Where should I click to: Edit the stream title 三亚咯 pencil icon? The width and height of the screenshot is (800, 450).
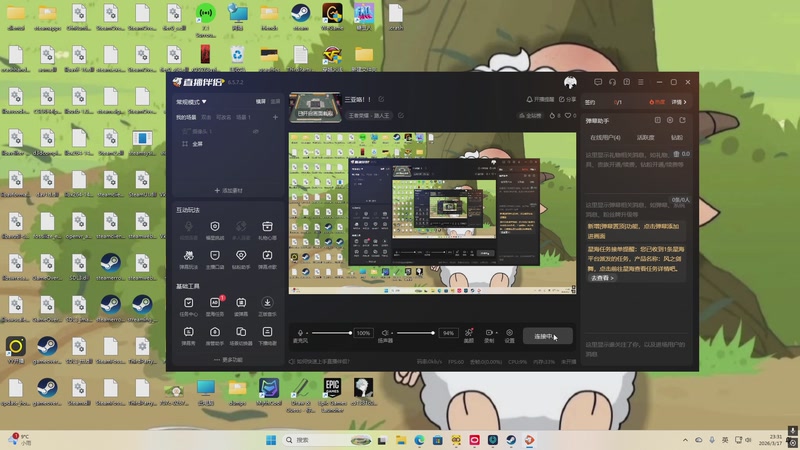[381, 99]
